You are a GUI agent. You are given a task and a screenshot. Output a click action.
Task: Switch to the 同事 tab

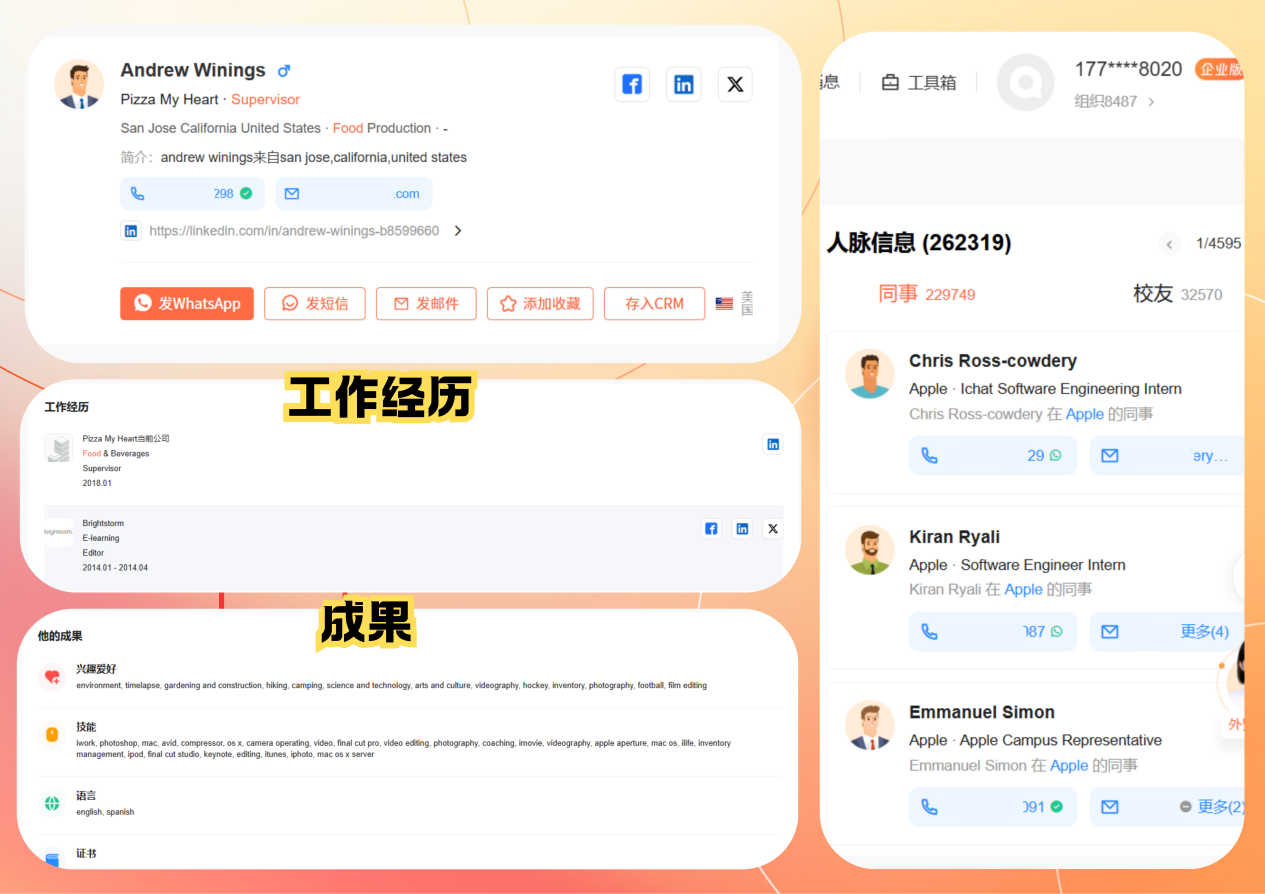[926, 294]
